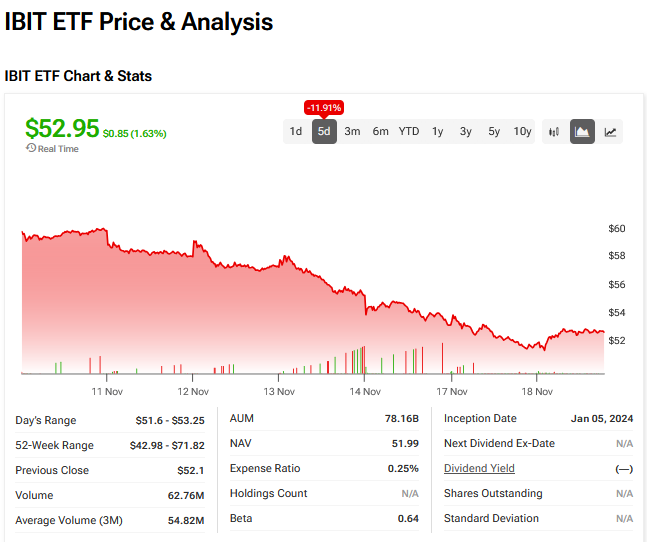Click the IBIT ETF Chart & Stats heading
Image resolution: width=647 pixels, height=542 pixels.
78,75
